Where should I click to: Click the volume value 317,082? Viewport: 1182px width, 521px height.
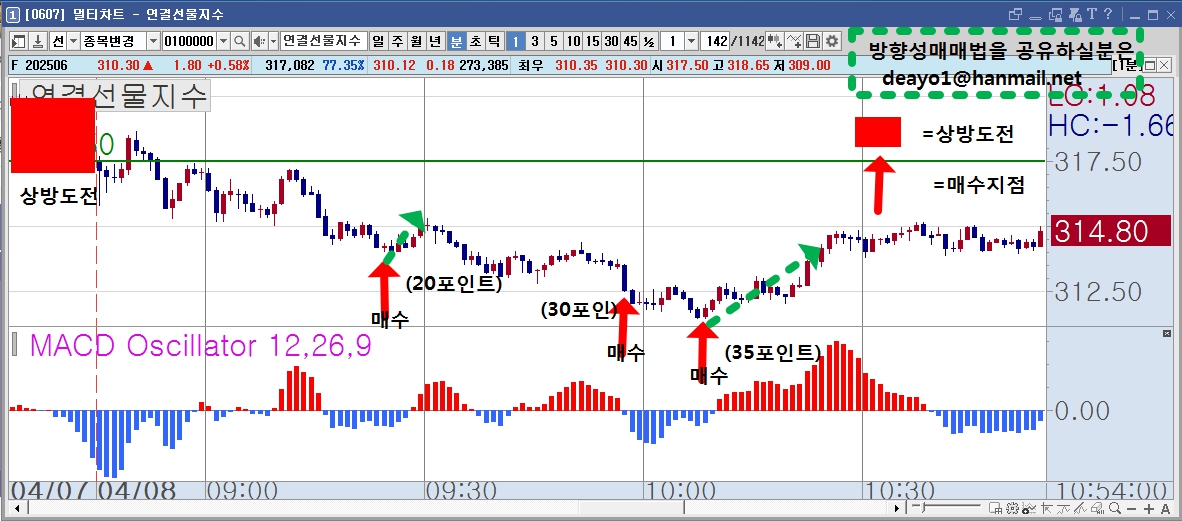point(289,66)
